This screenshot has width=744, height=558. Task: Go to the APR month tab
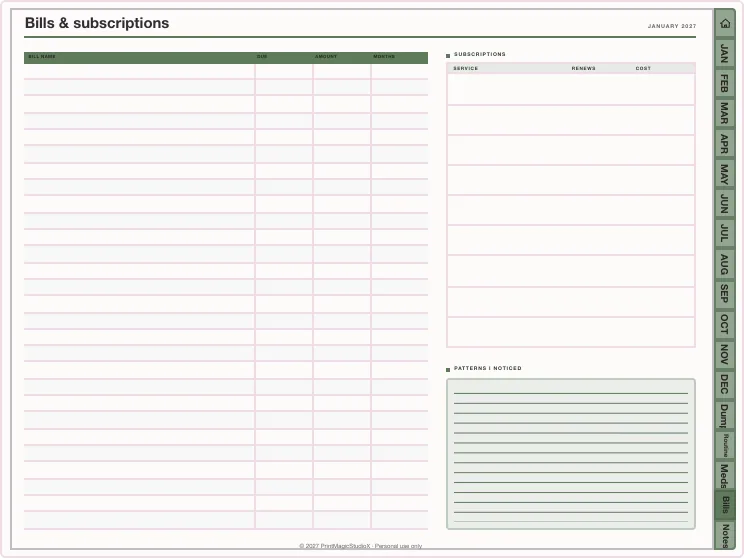725,143
